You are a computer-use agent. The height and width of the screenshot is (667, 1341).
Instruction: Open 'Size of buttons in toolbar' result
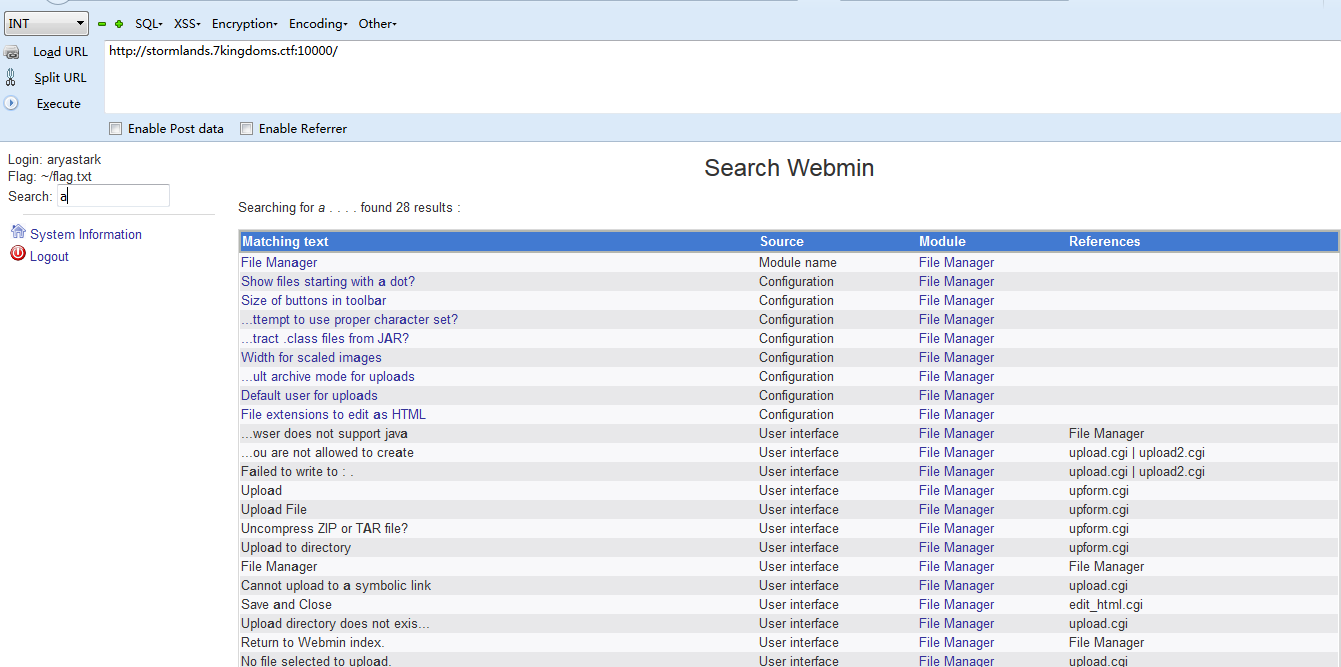click(313, 301)
